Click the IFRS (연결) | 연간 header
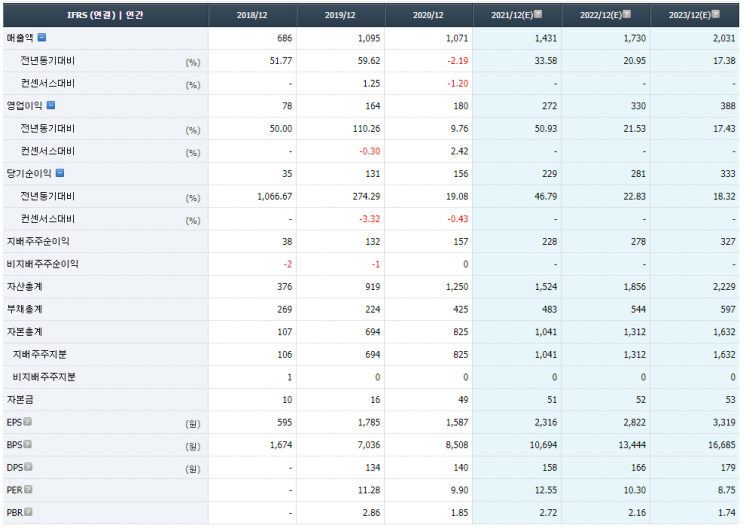 [105, 15]
